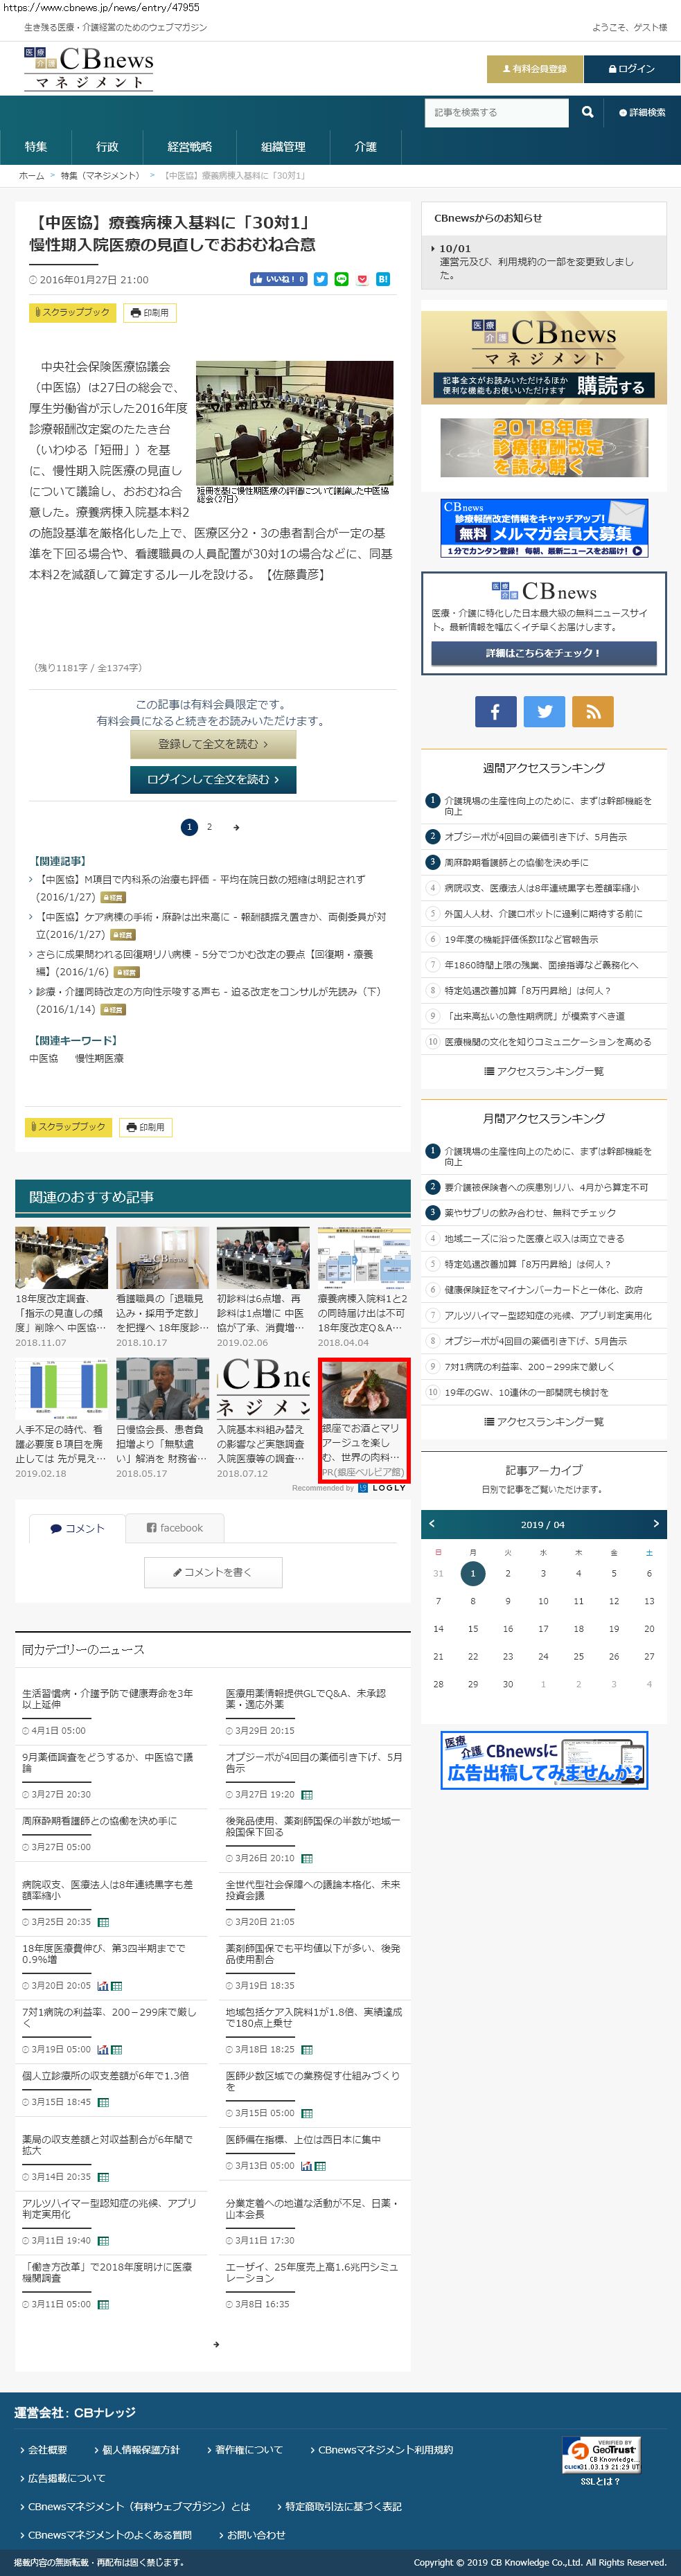The width and height of the screenshot is (681, 2576).
Task: Select the 行政 navigation menu item
Action: pos(107,146)
